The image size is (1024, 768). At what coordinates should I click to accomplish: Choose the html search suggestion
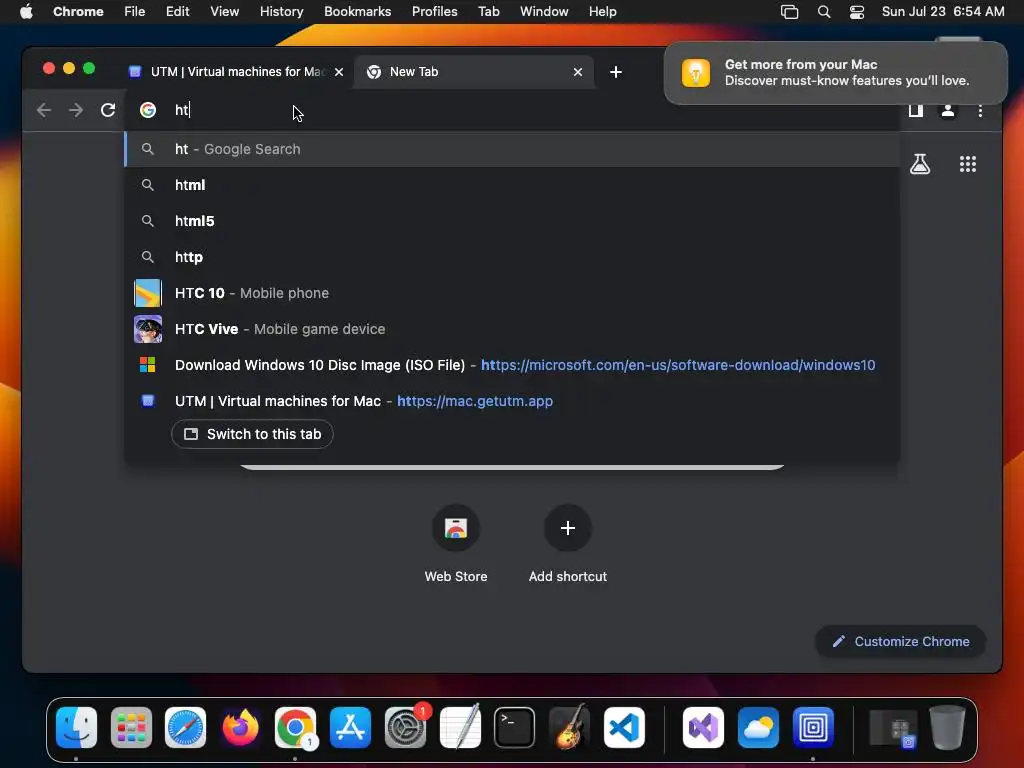[x=512, y=185]
